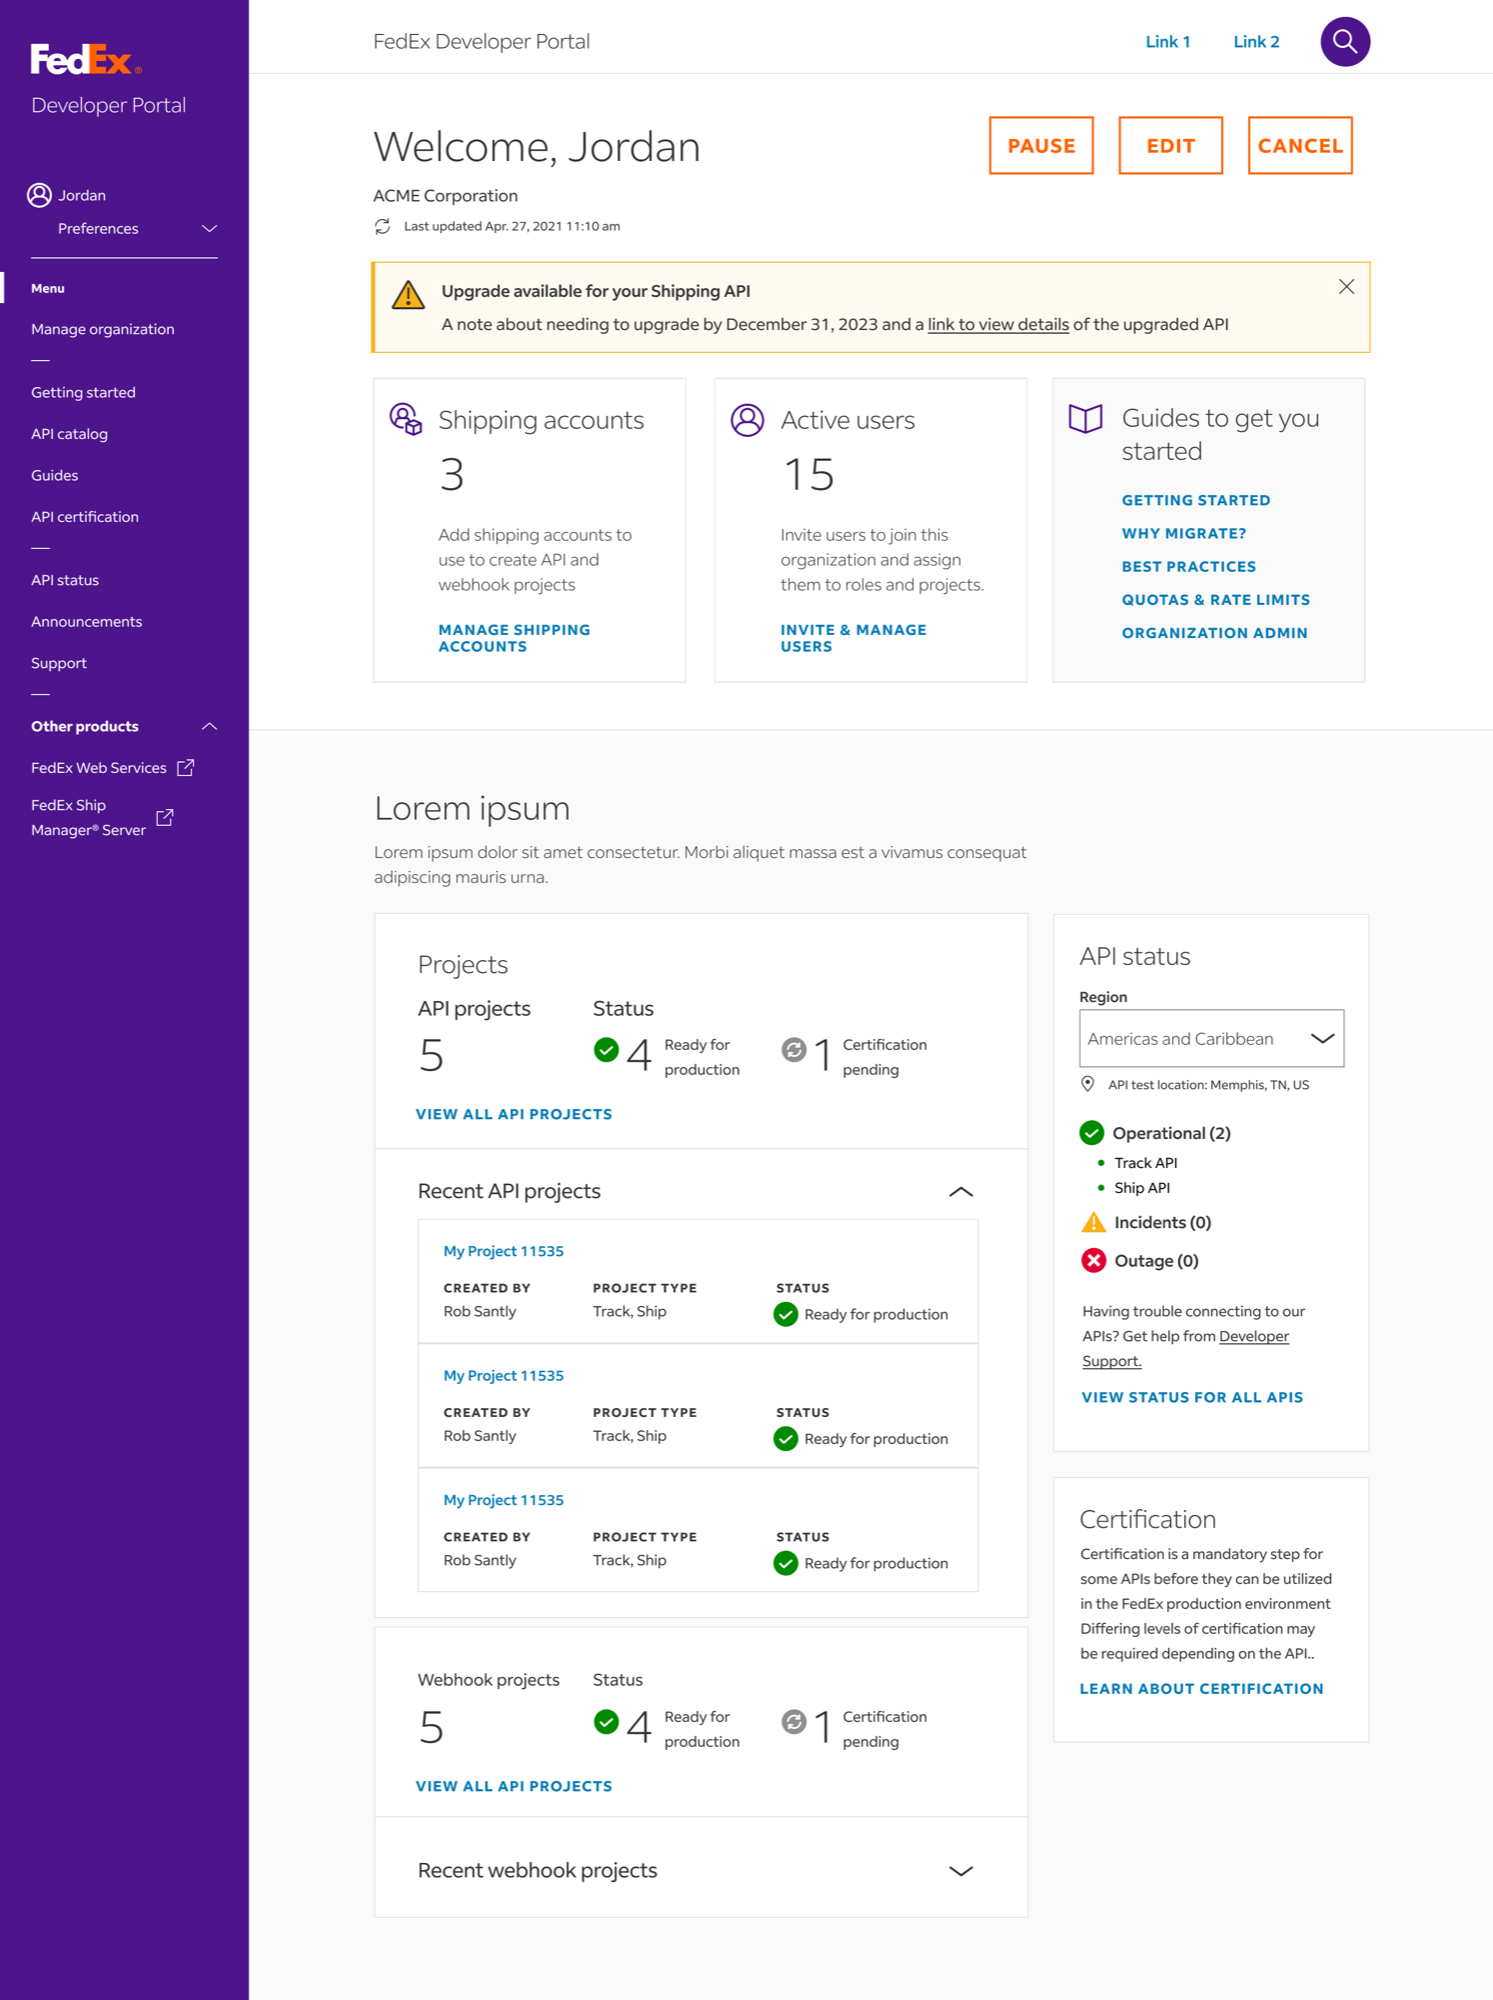Click the external link icon beside Ship Manager Server
Image resolution: width=1493 pixels, height=2000 pixels.
click(165, 818)
